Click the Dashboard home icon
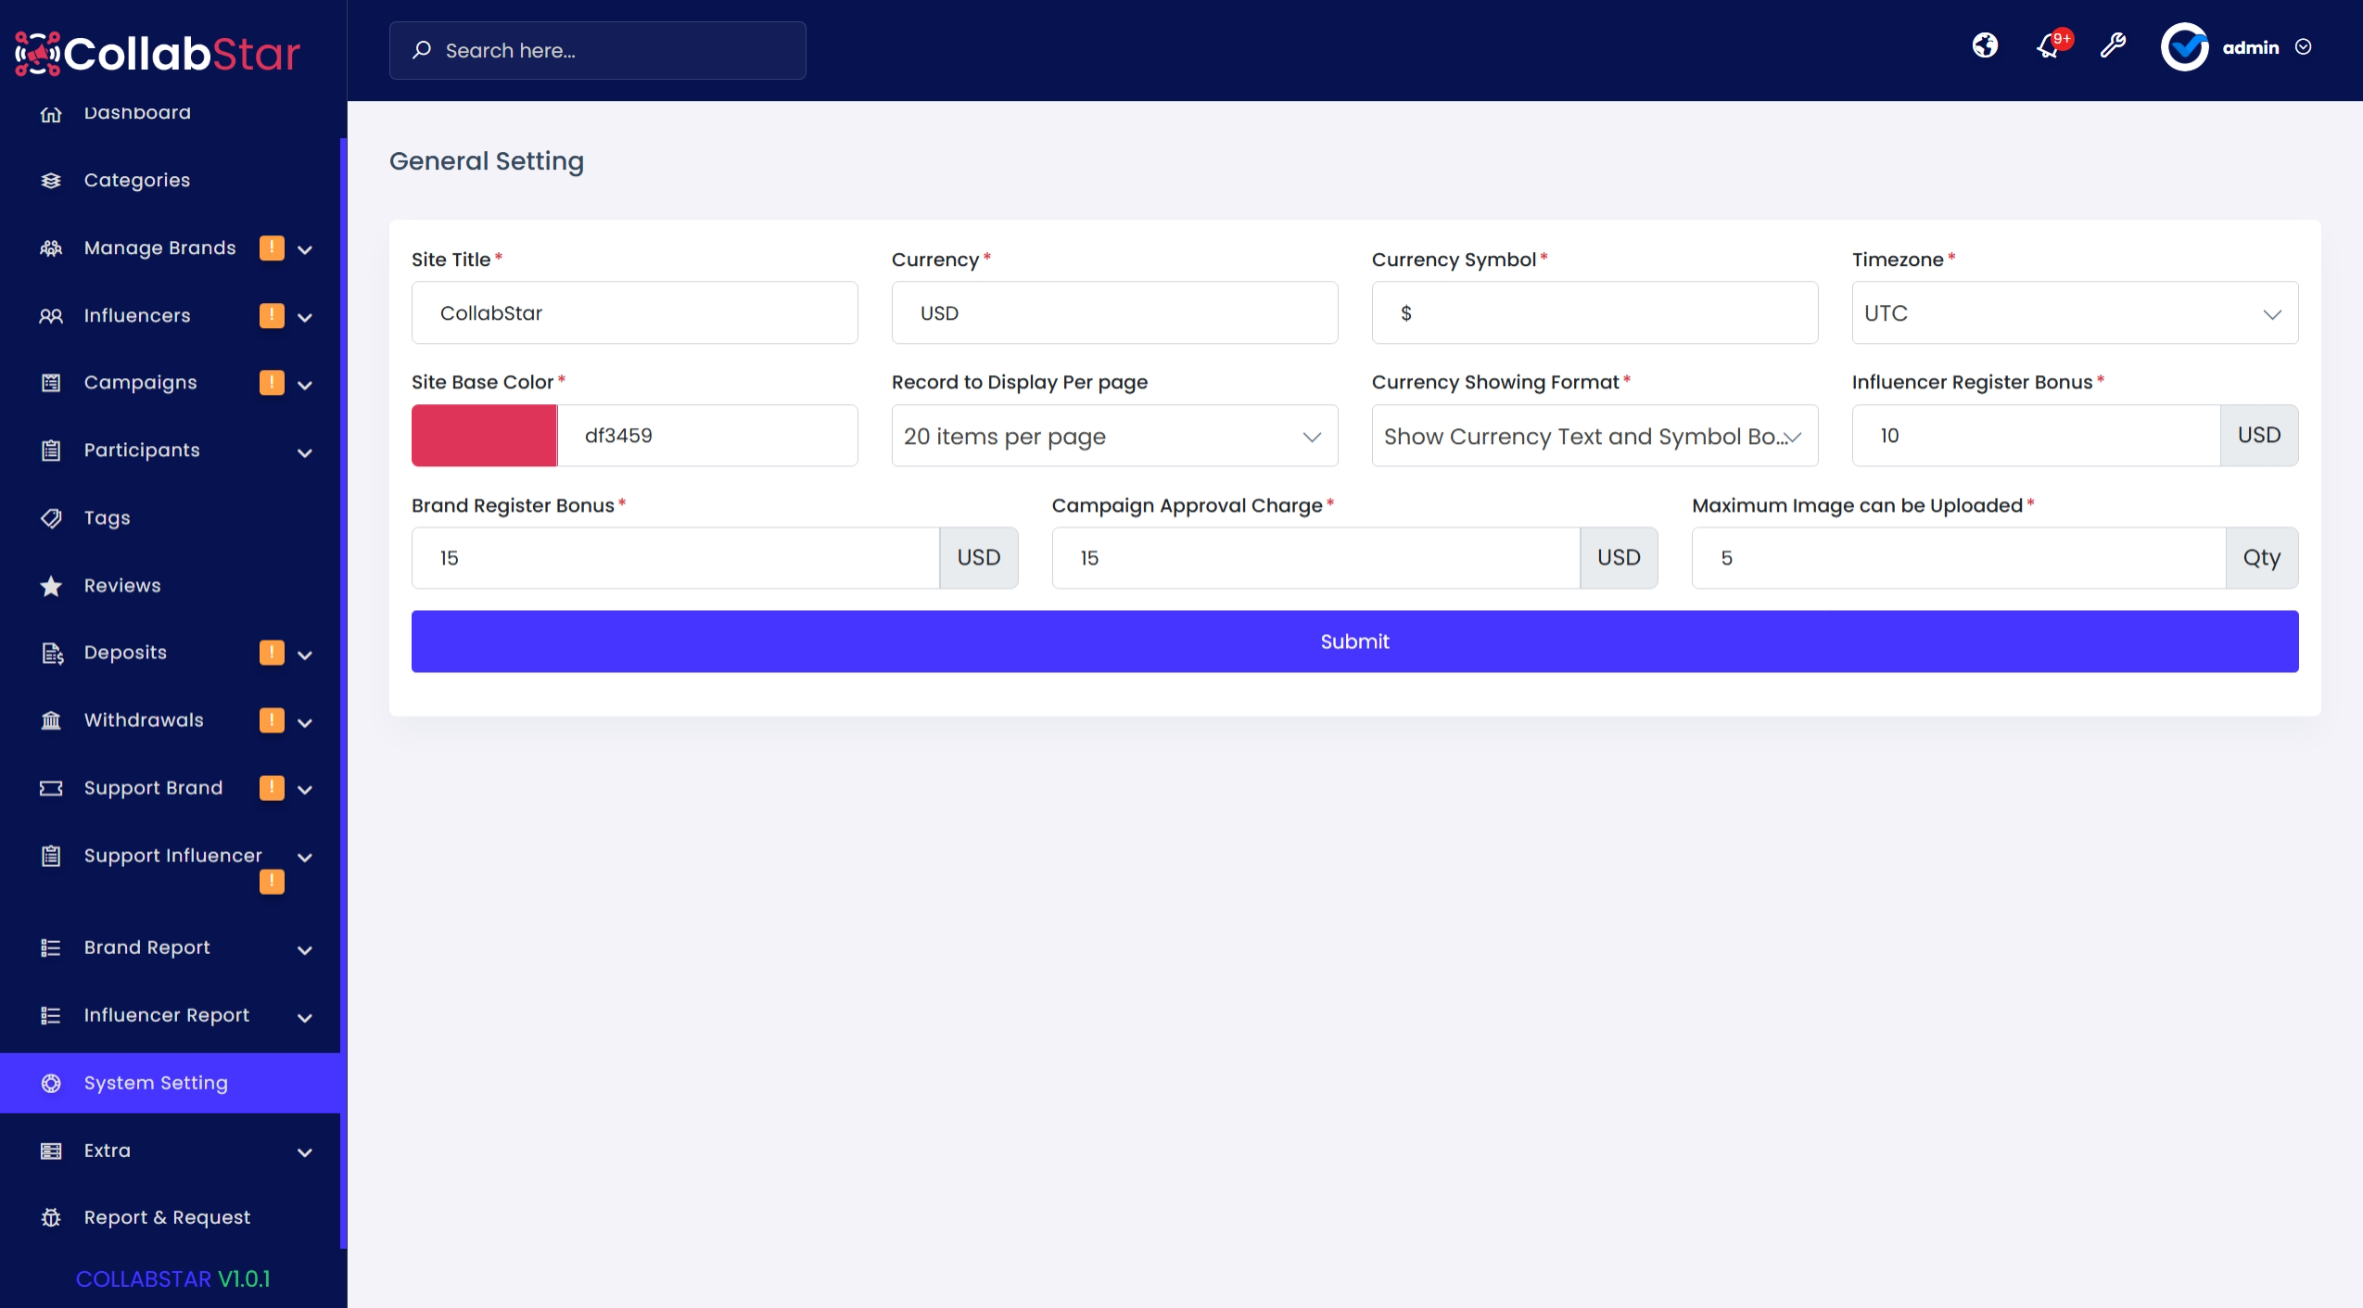Viewport: 2363px width, 1308px height. (x=51, y=113)
